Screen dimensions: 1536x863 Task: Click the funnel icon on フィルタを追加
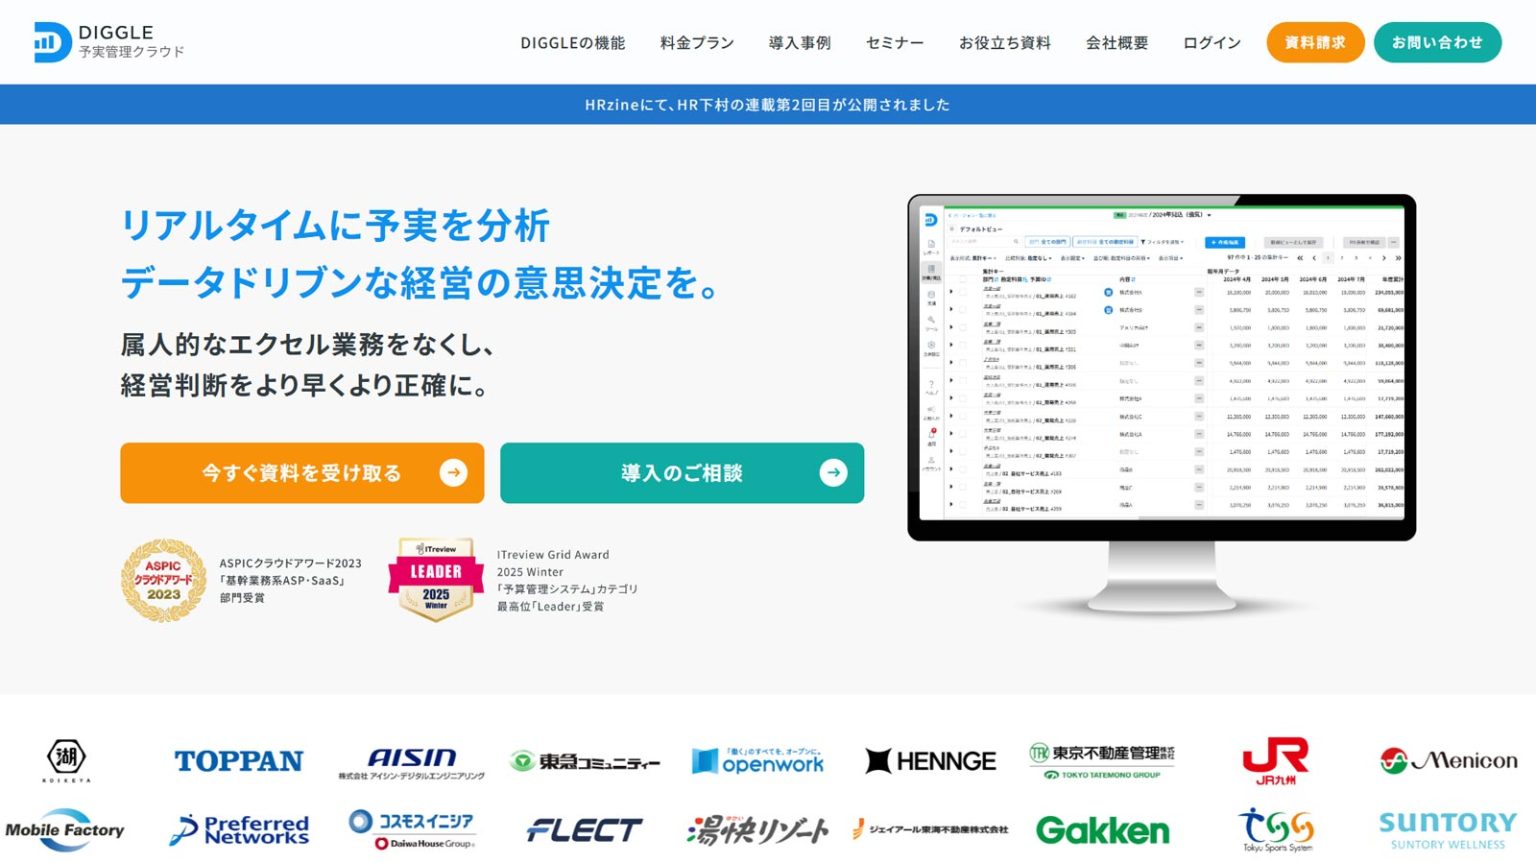tap(1144, 242)
